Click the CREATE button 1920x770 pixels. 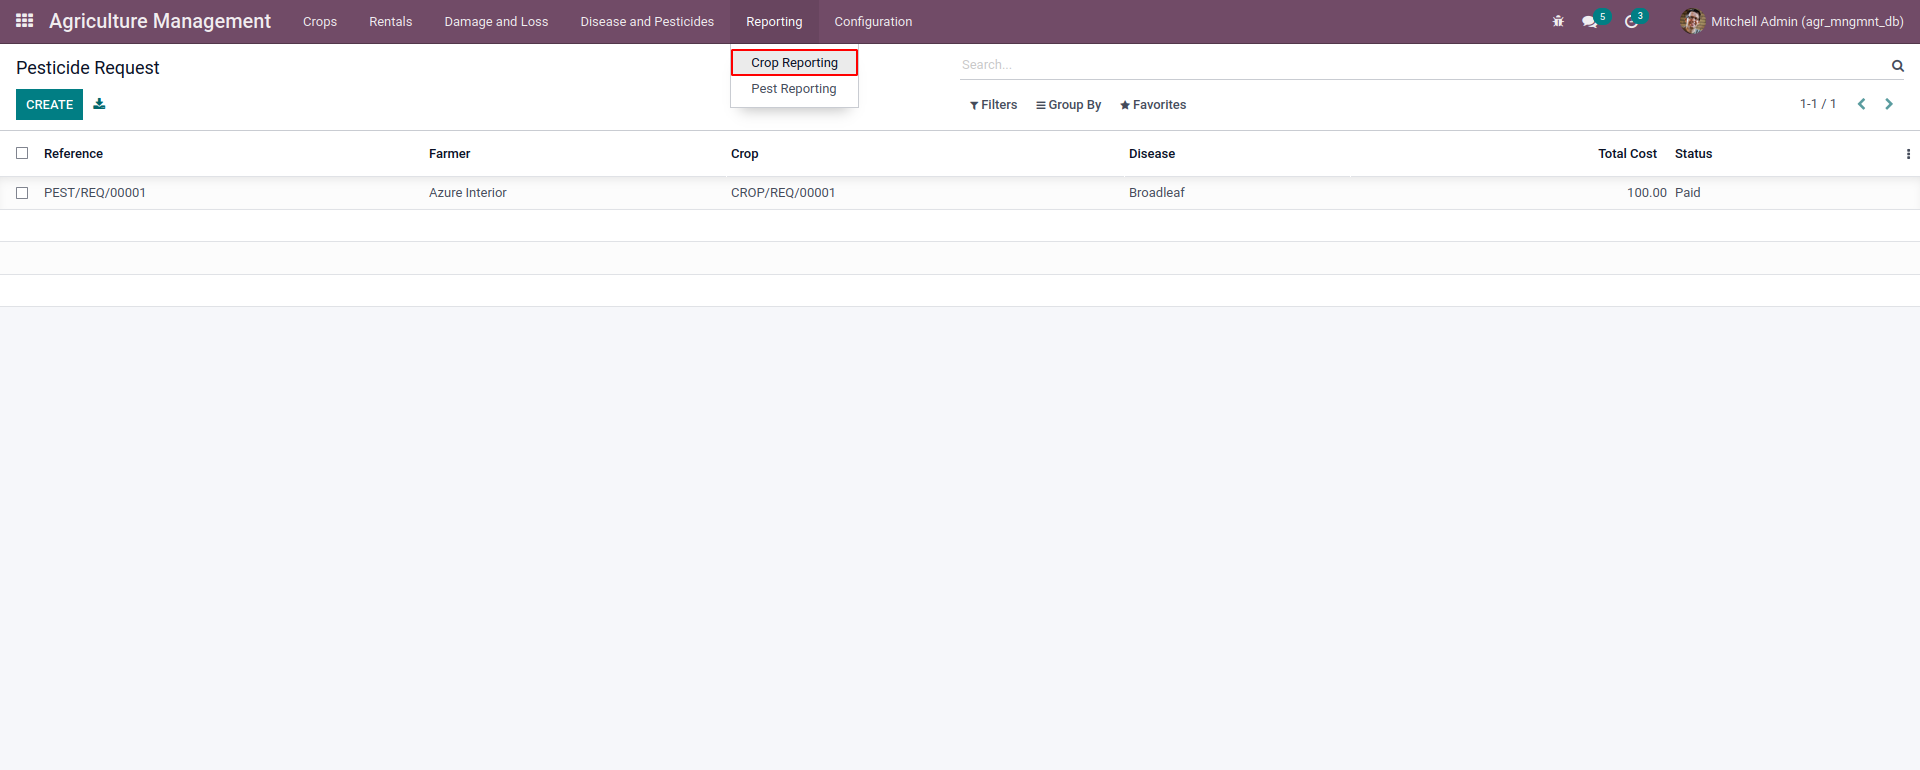point(49,104)
